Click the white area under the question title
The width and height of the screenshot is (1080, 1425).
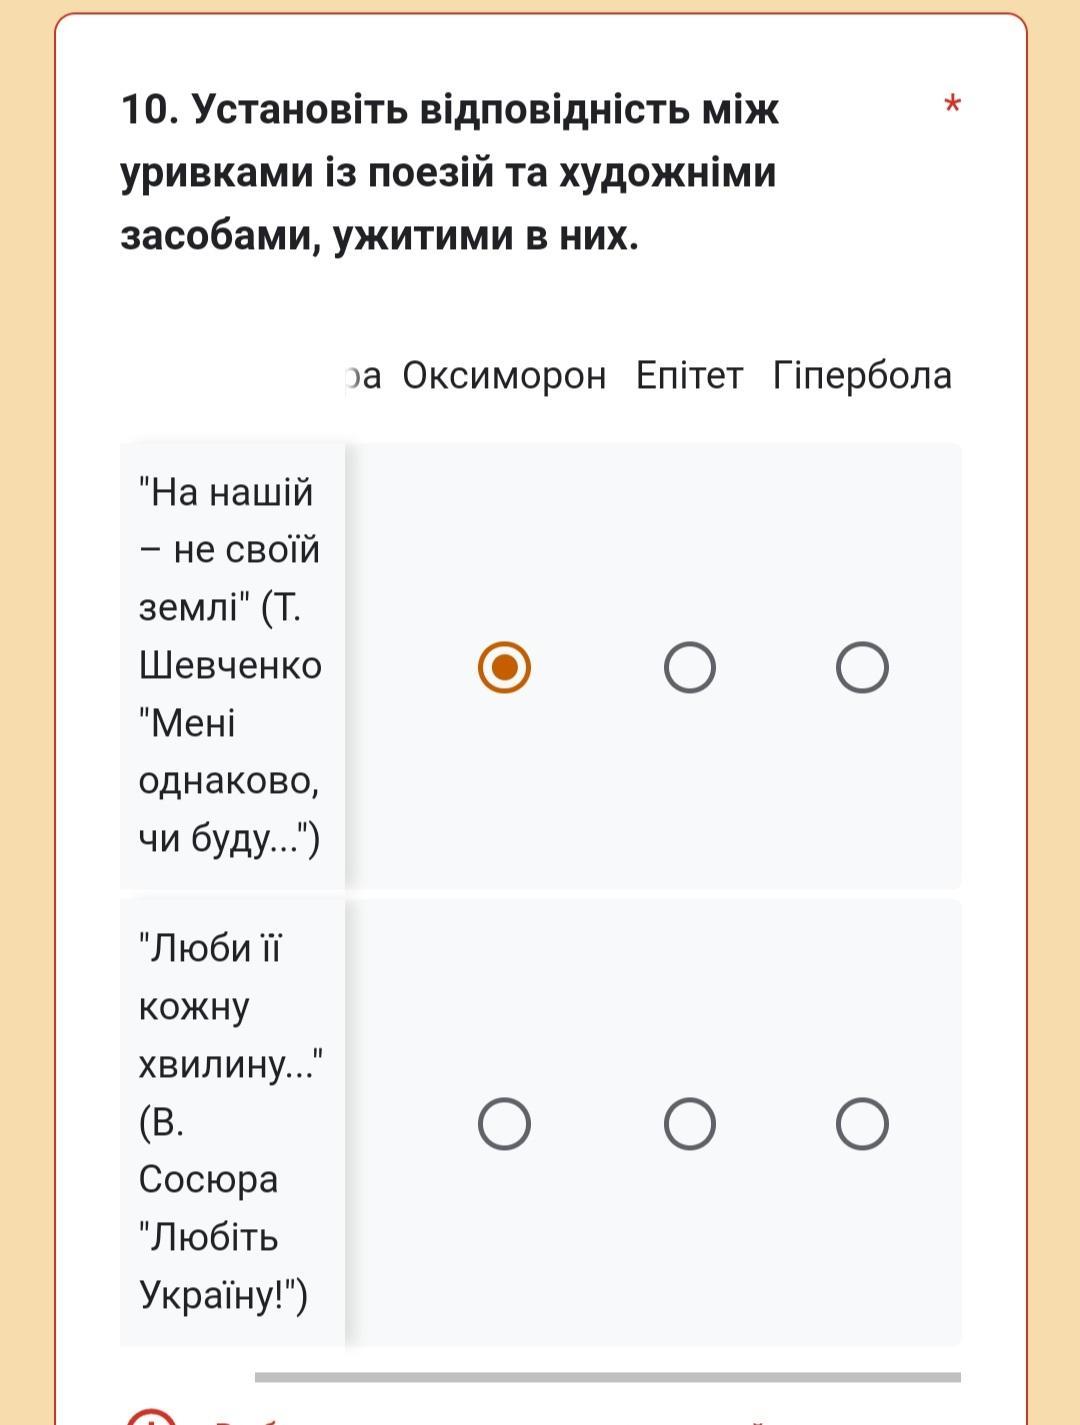pos(540,300)
